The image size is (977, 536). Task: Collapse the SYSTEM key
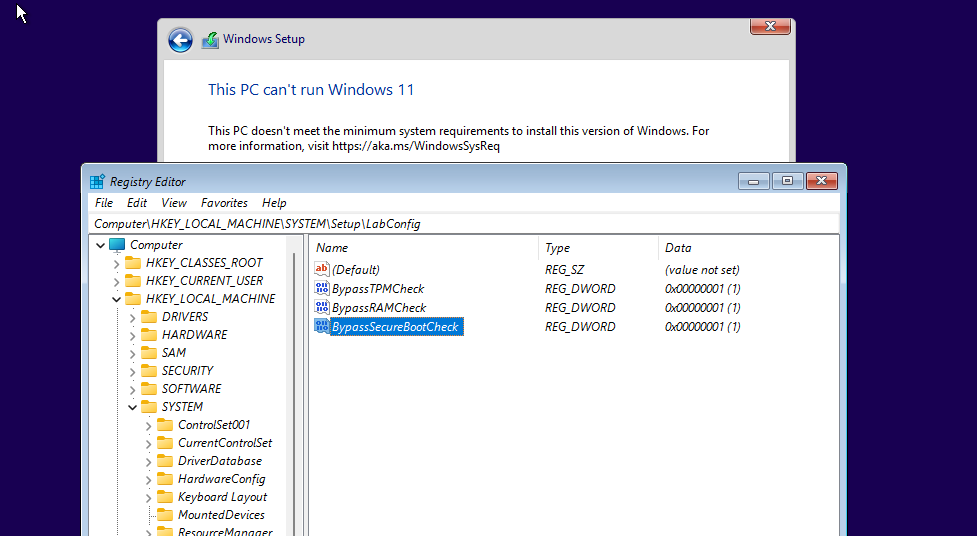pos(133,408)
